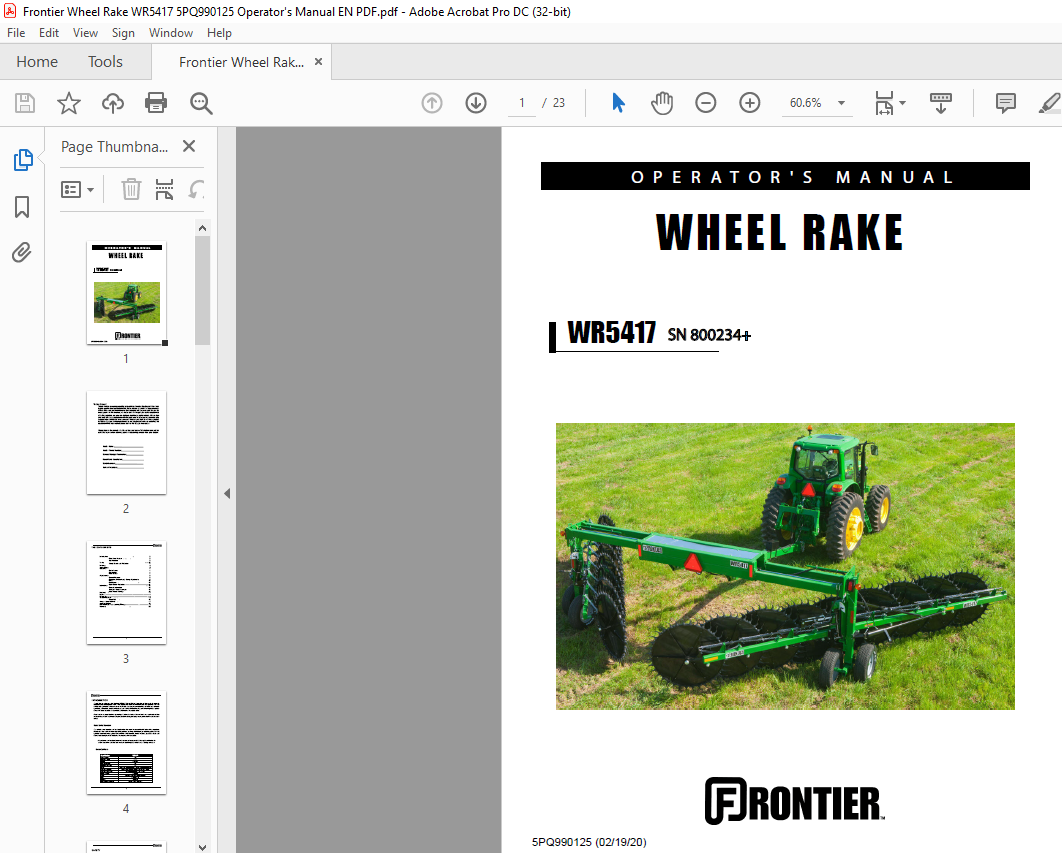Image resolution: width=1062 pixels, height=853 pixels.
Task: Add file to Starred with star icon
Action: coord(68,103)
